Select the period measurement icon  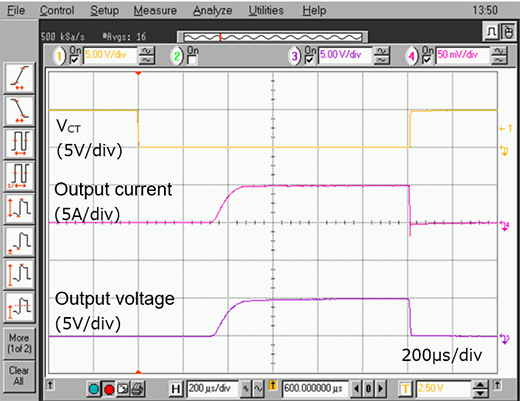tap(19, 143)
